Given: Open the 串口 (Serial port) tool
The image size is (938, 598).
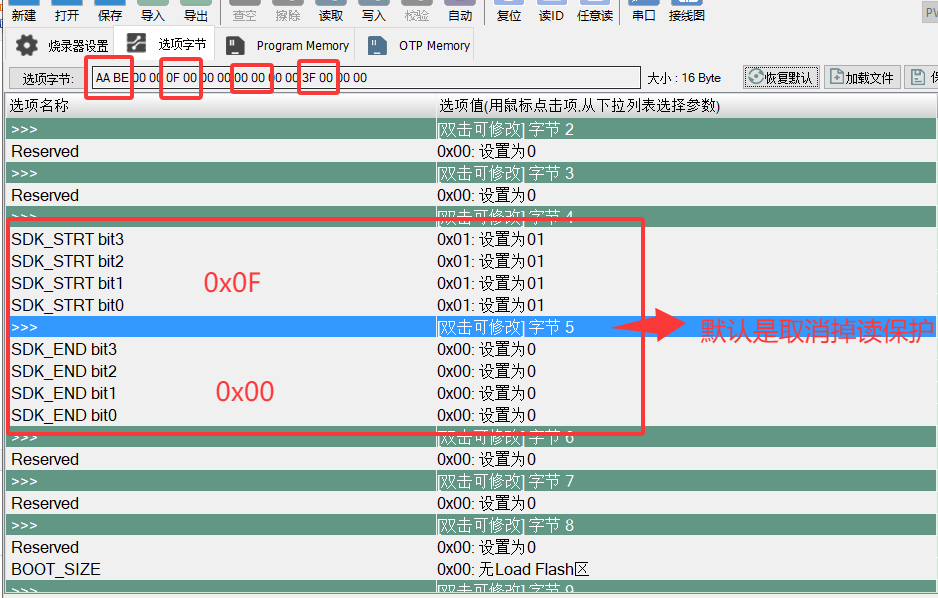Looking at the screenshot, I should click(x=645, y=11).
